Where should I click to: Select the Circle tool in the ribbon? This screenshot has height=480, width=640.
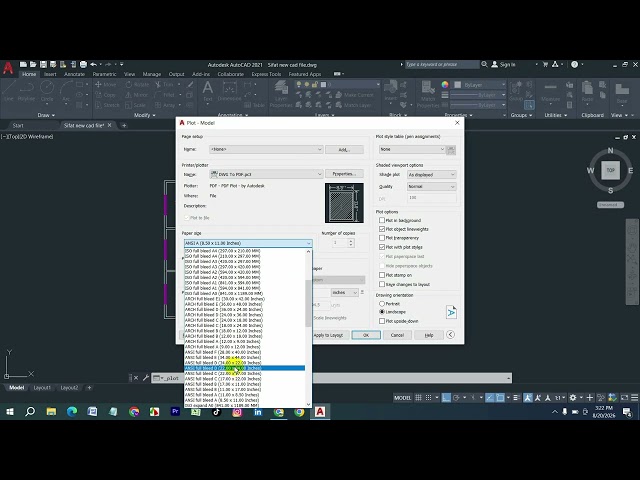pyautogui.click(x=47, y=91)
